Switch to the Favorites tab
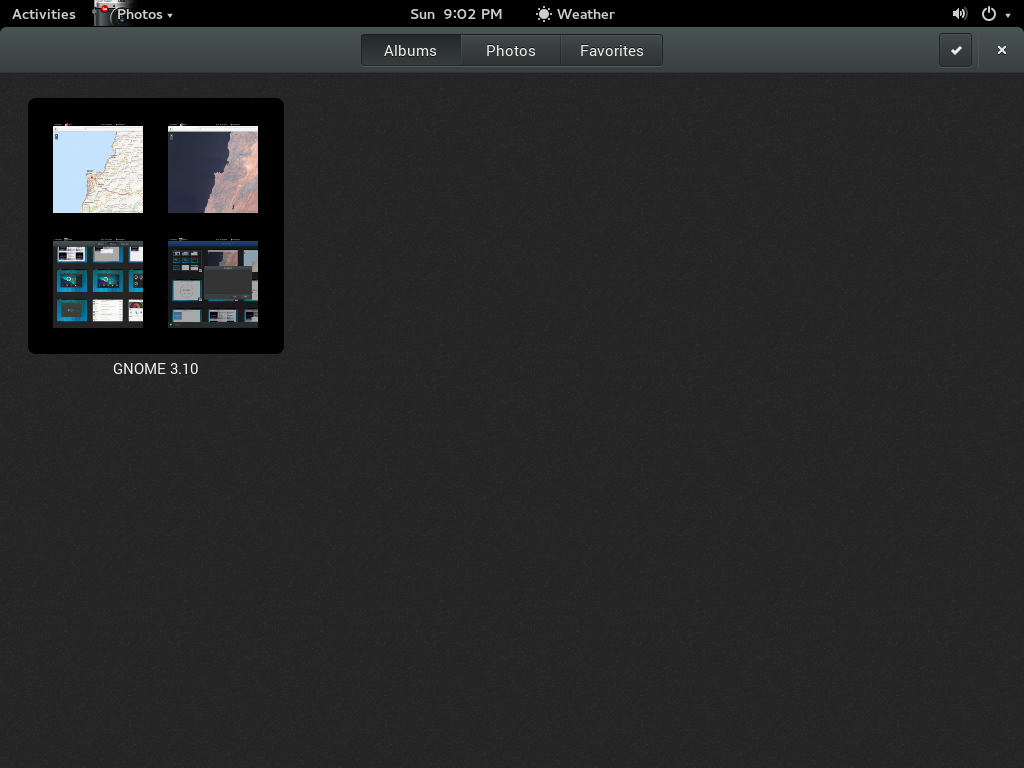 pos(612,50)
